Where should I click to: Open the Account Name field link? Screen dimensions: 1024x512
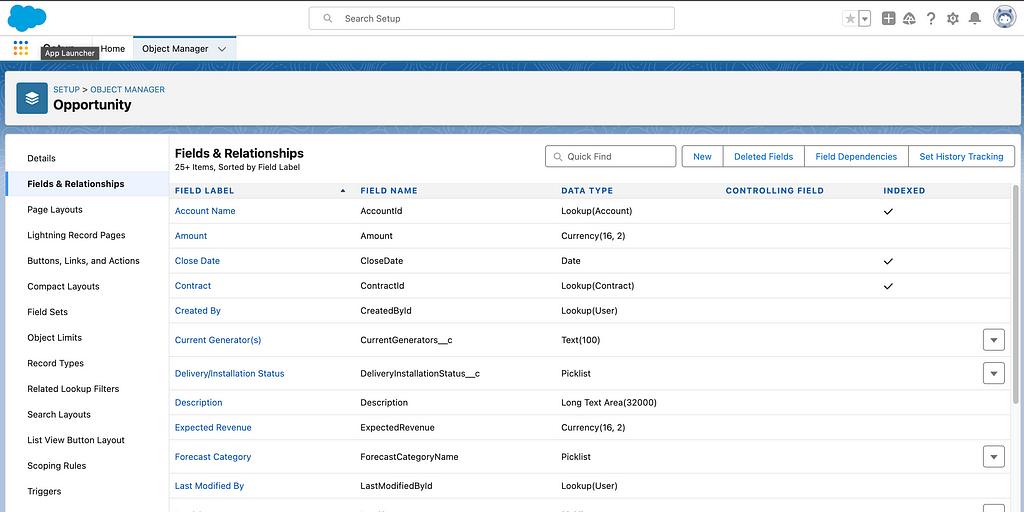click(x=205, y=211)
